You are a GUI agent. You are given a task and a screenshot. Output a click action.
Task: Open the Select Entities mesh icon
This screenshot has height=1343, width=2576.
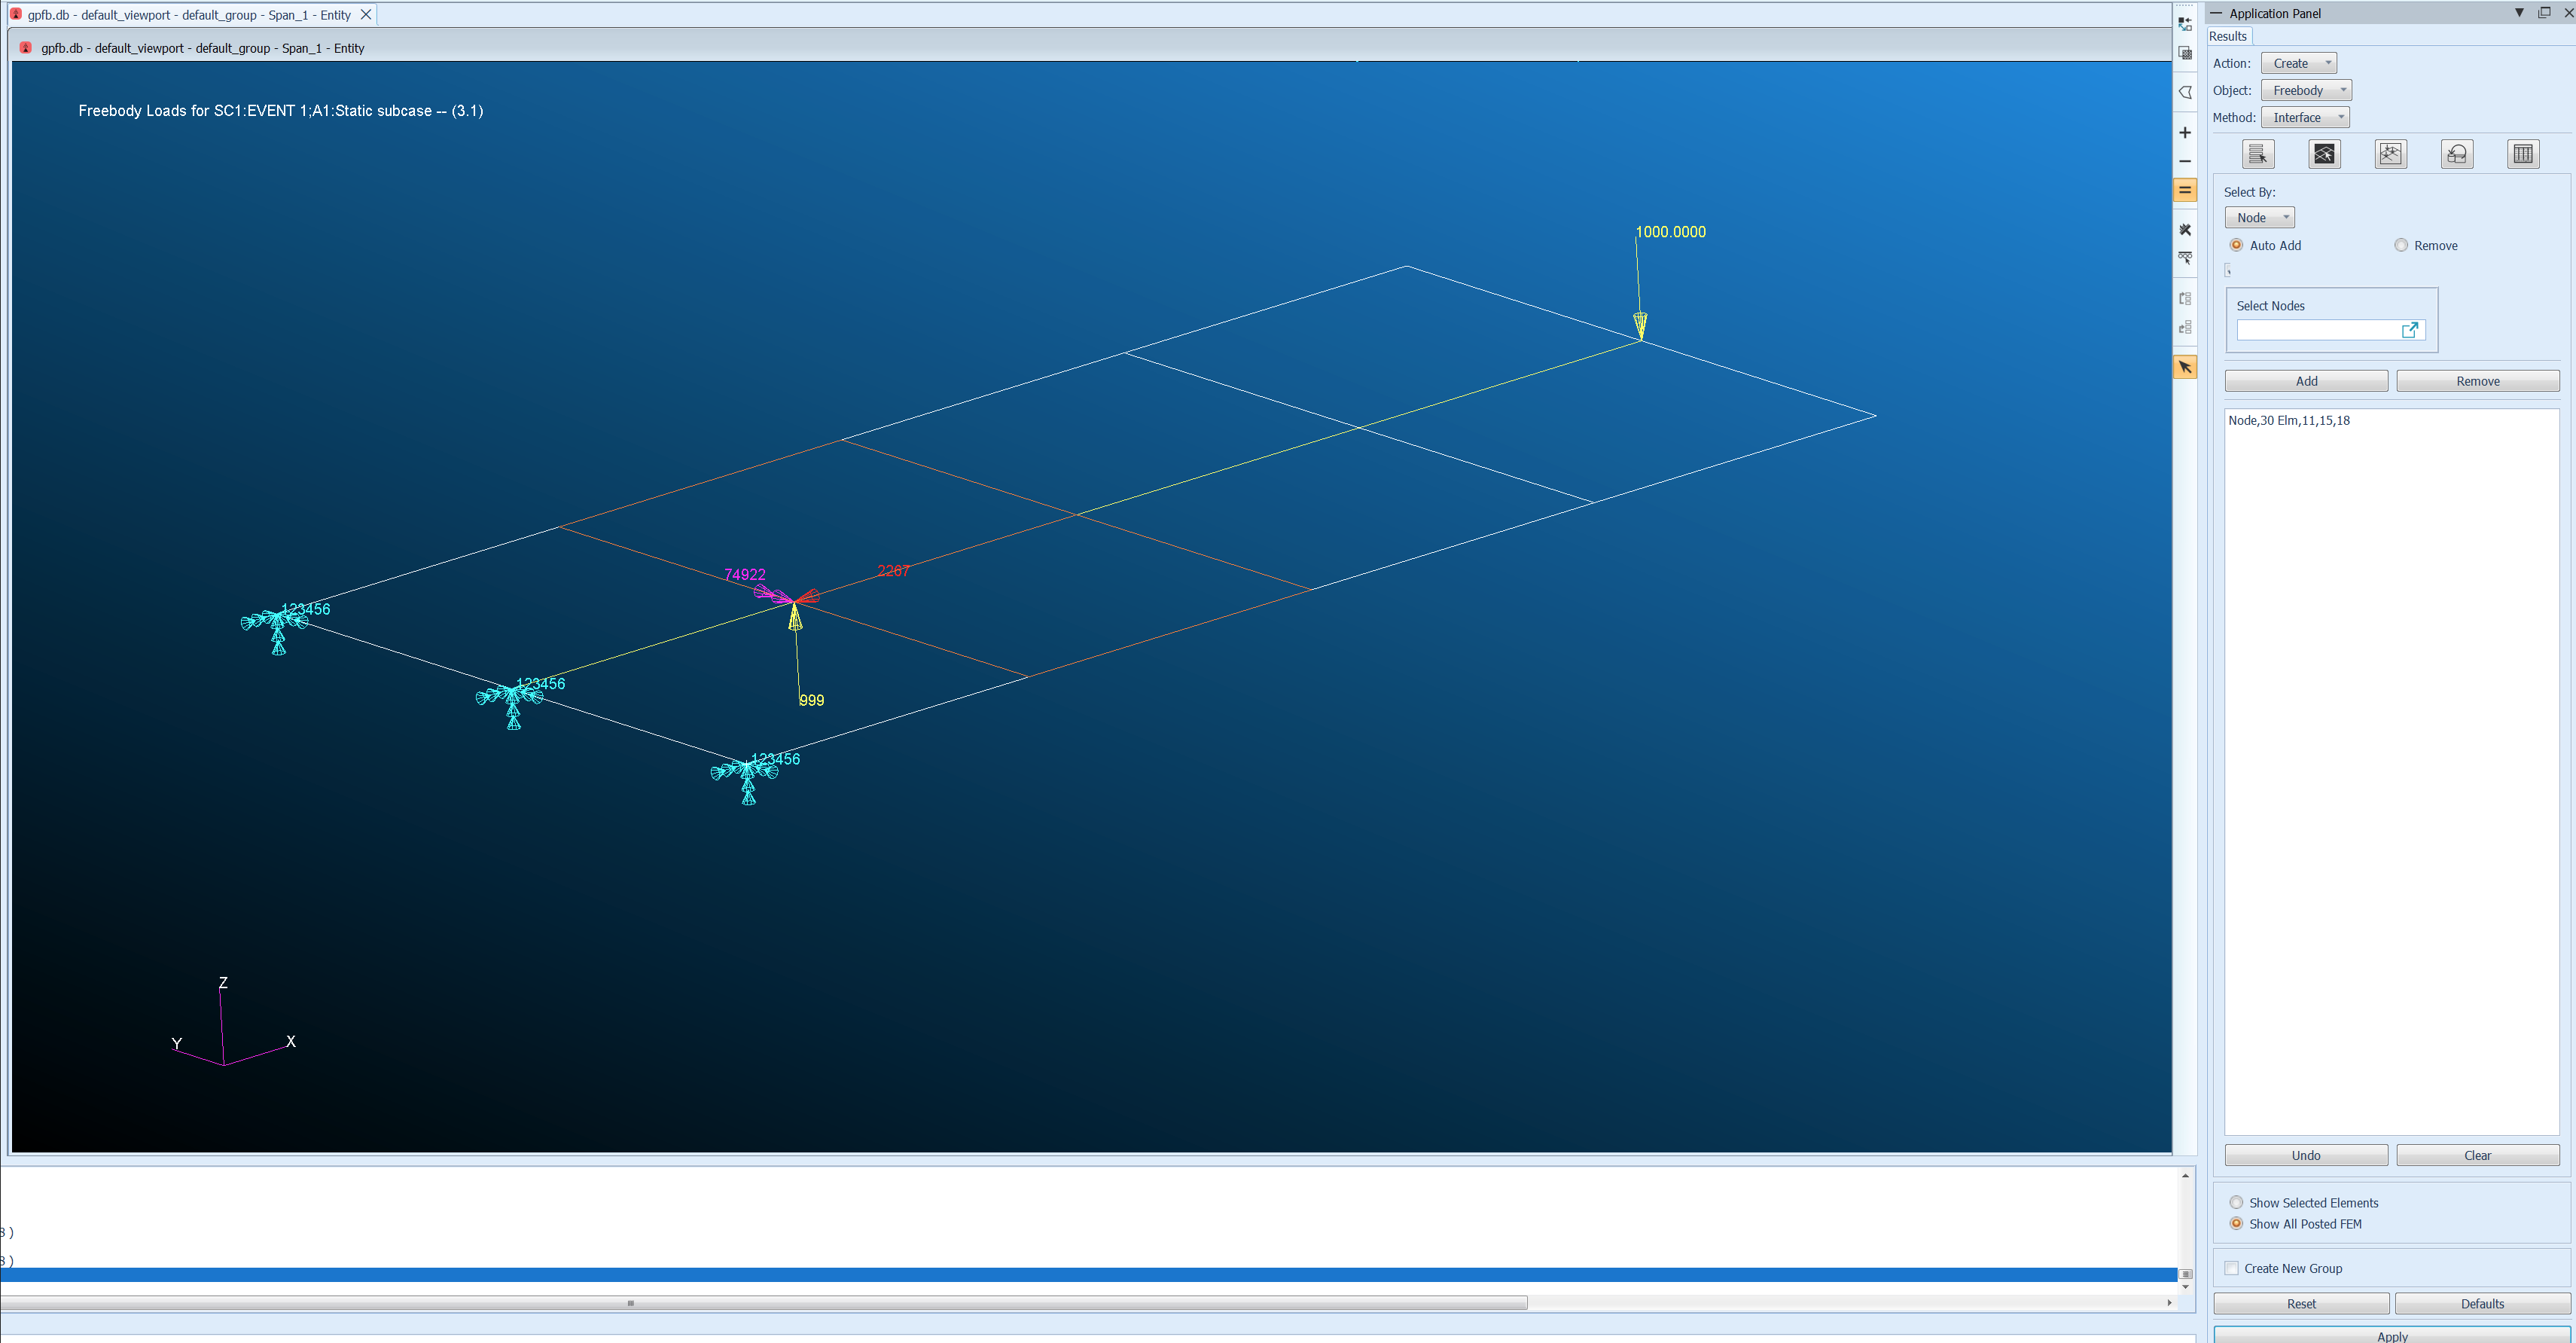coord(2324,154)
